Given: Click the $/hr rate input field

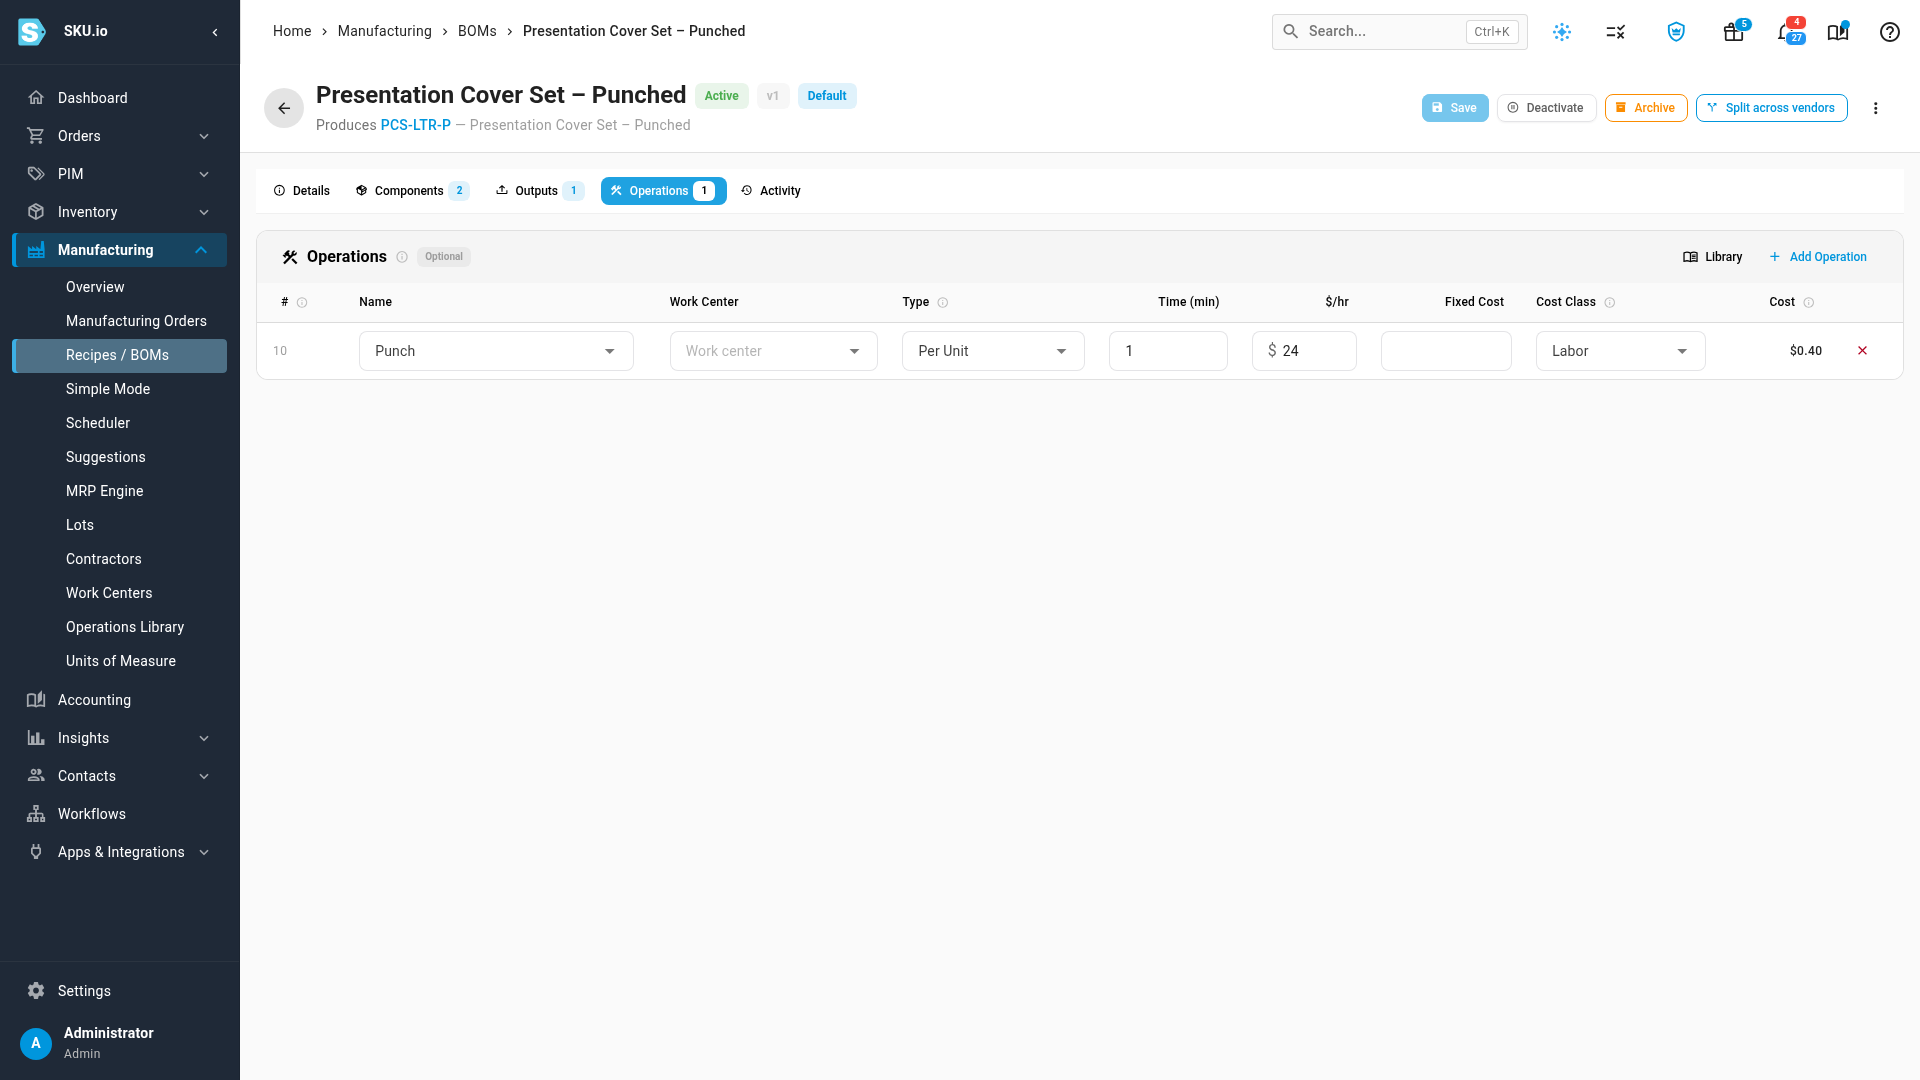Looking at the screenshot, I should [1304, 351].
